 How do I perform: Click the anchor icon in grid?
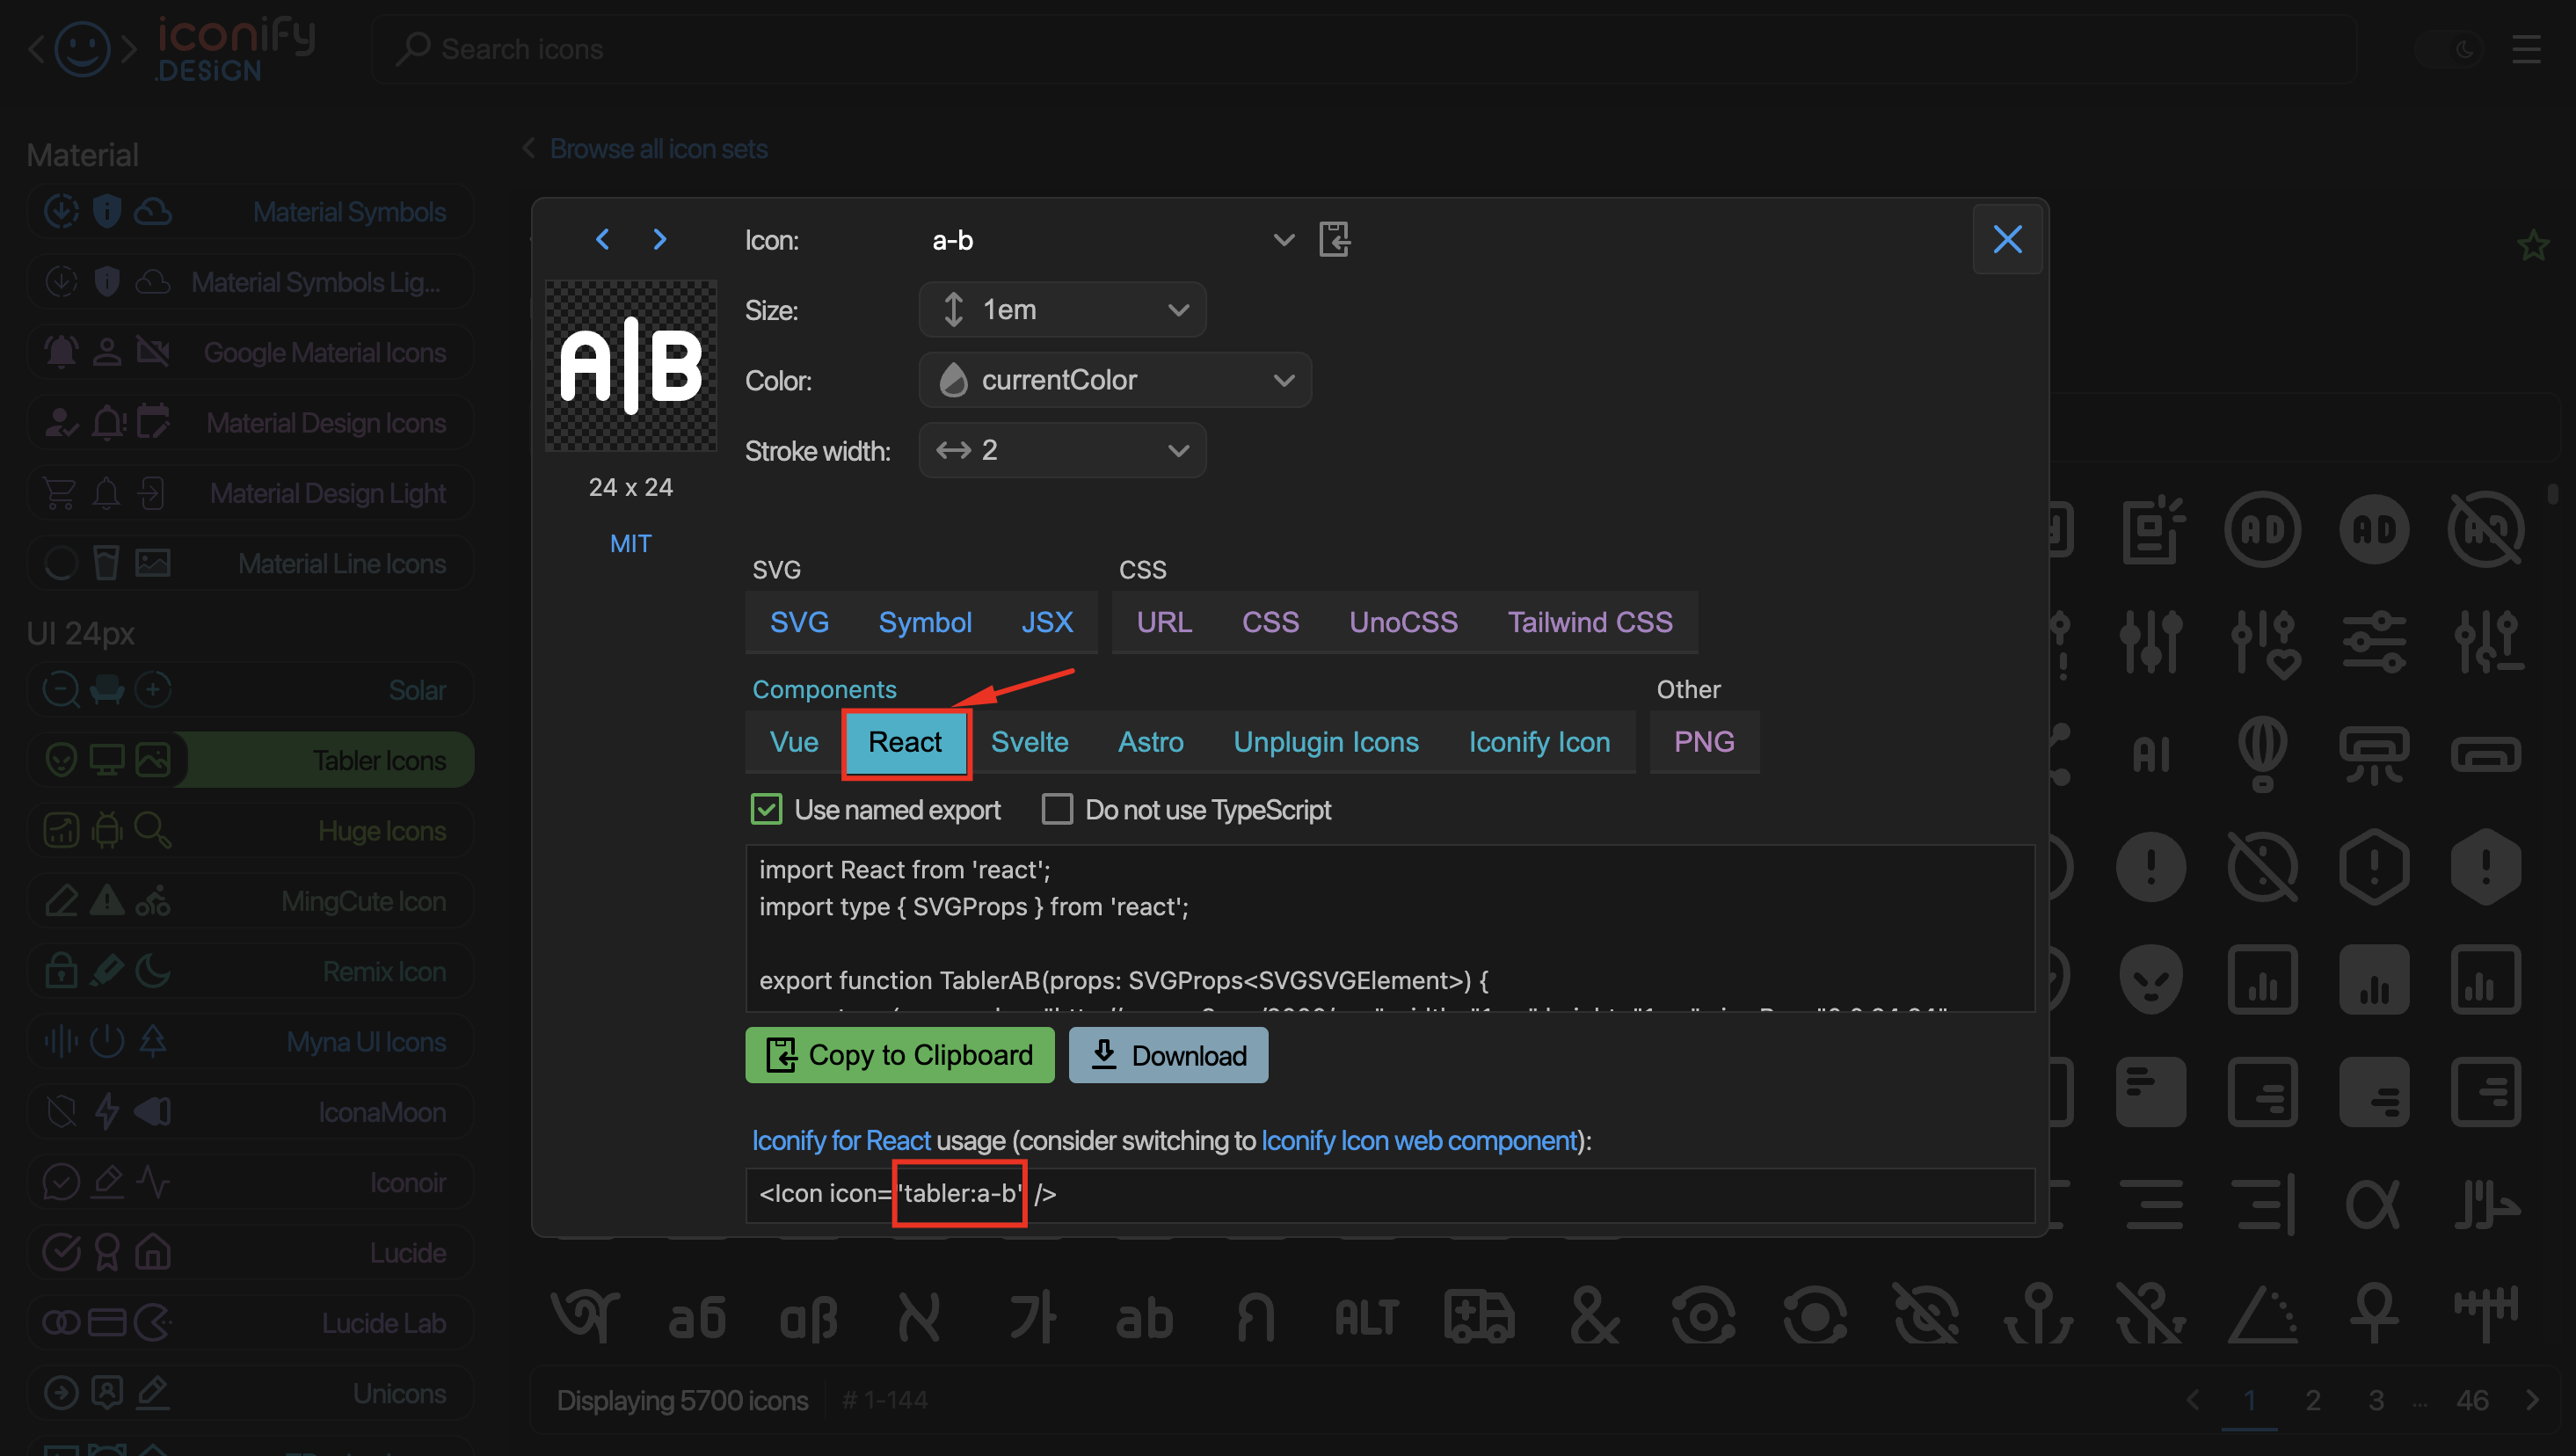tap(2038, 1316)
